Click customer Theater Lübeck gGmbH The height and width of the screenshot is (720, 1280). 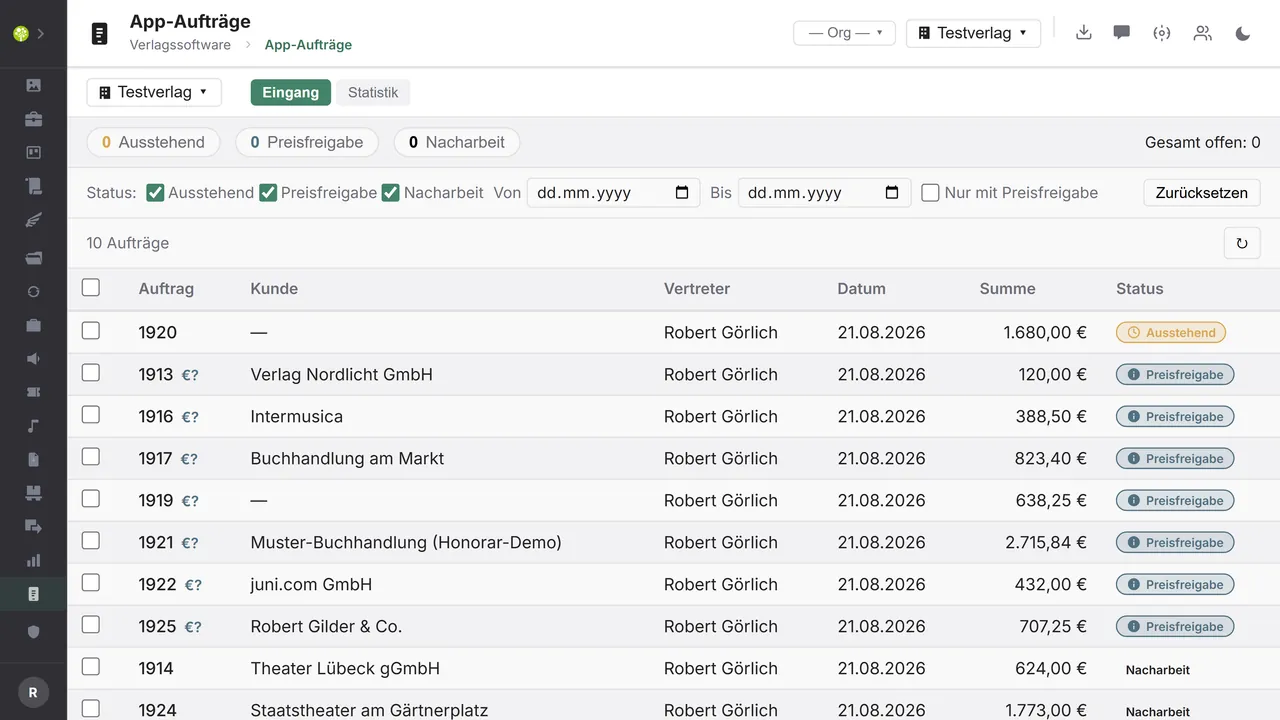click(345, 668)
